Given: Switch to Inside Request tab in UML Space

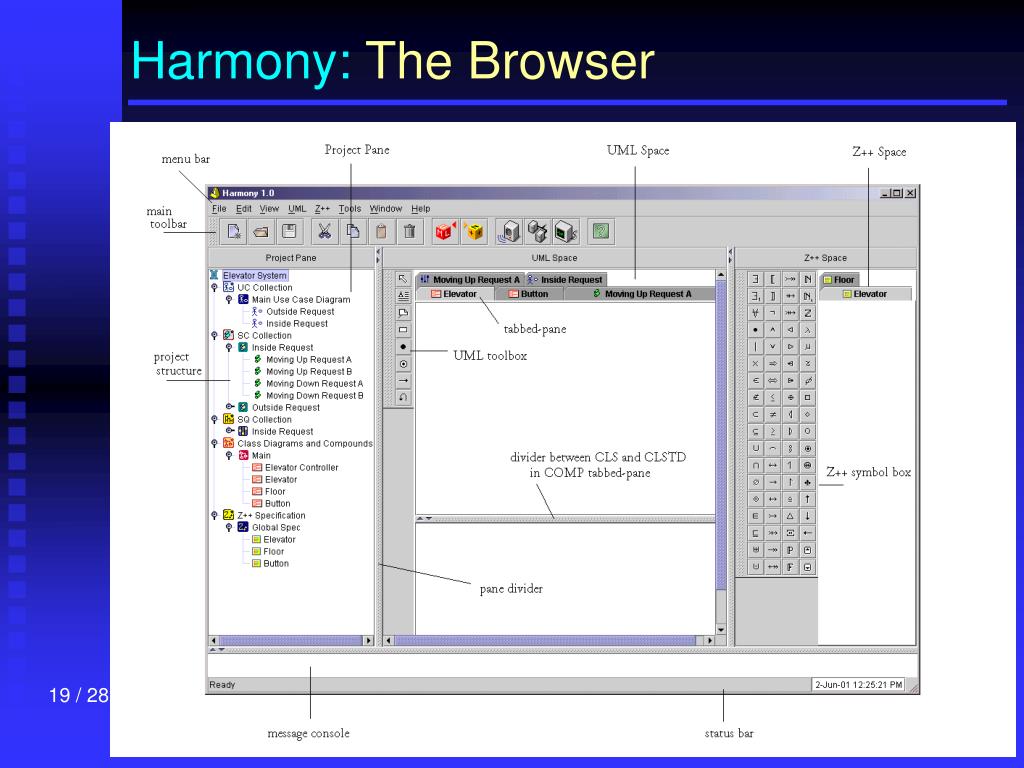Looking at the screenshot, I should click(566, 280).
